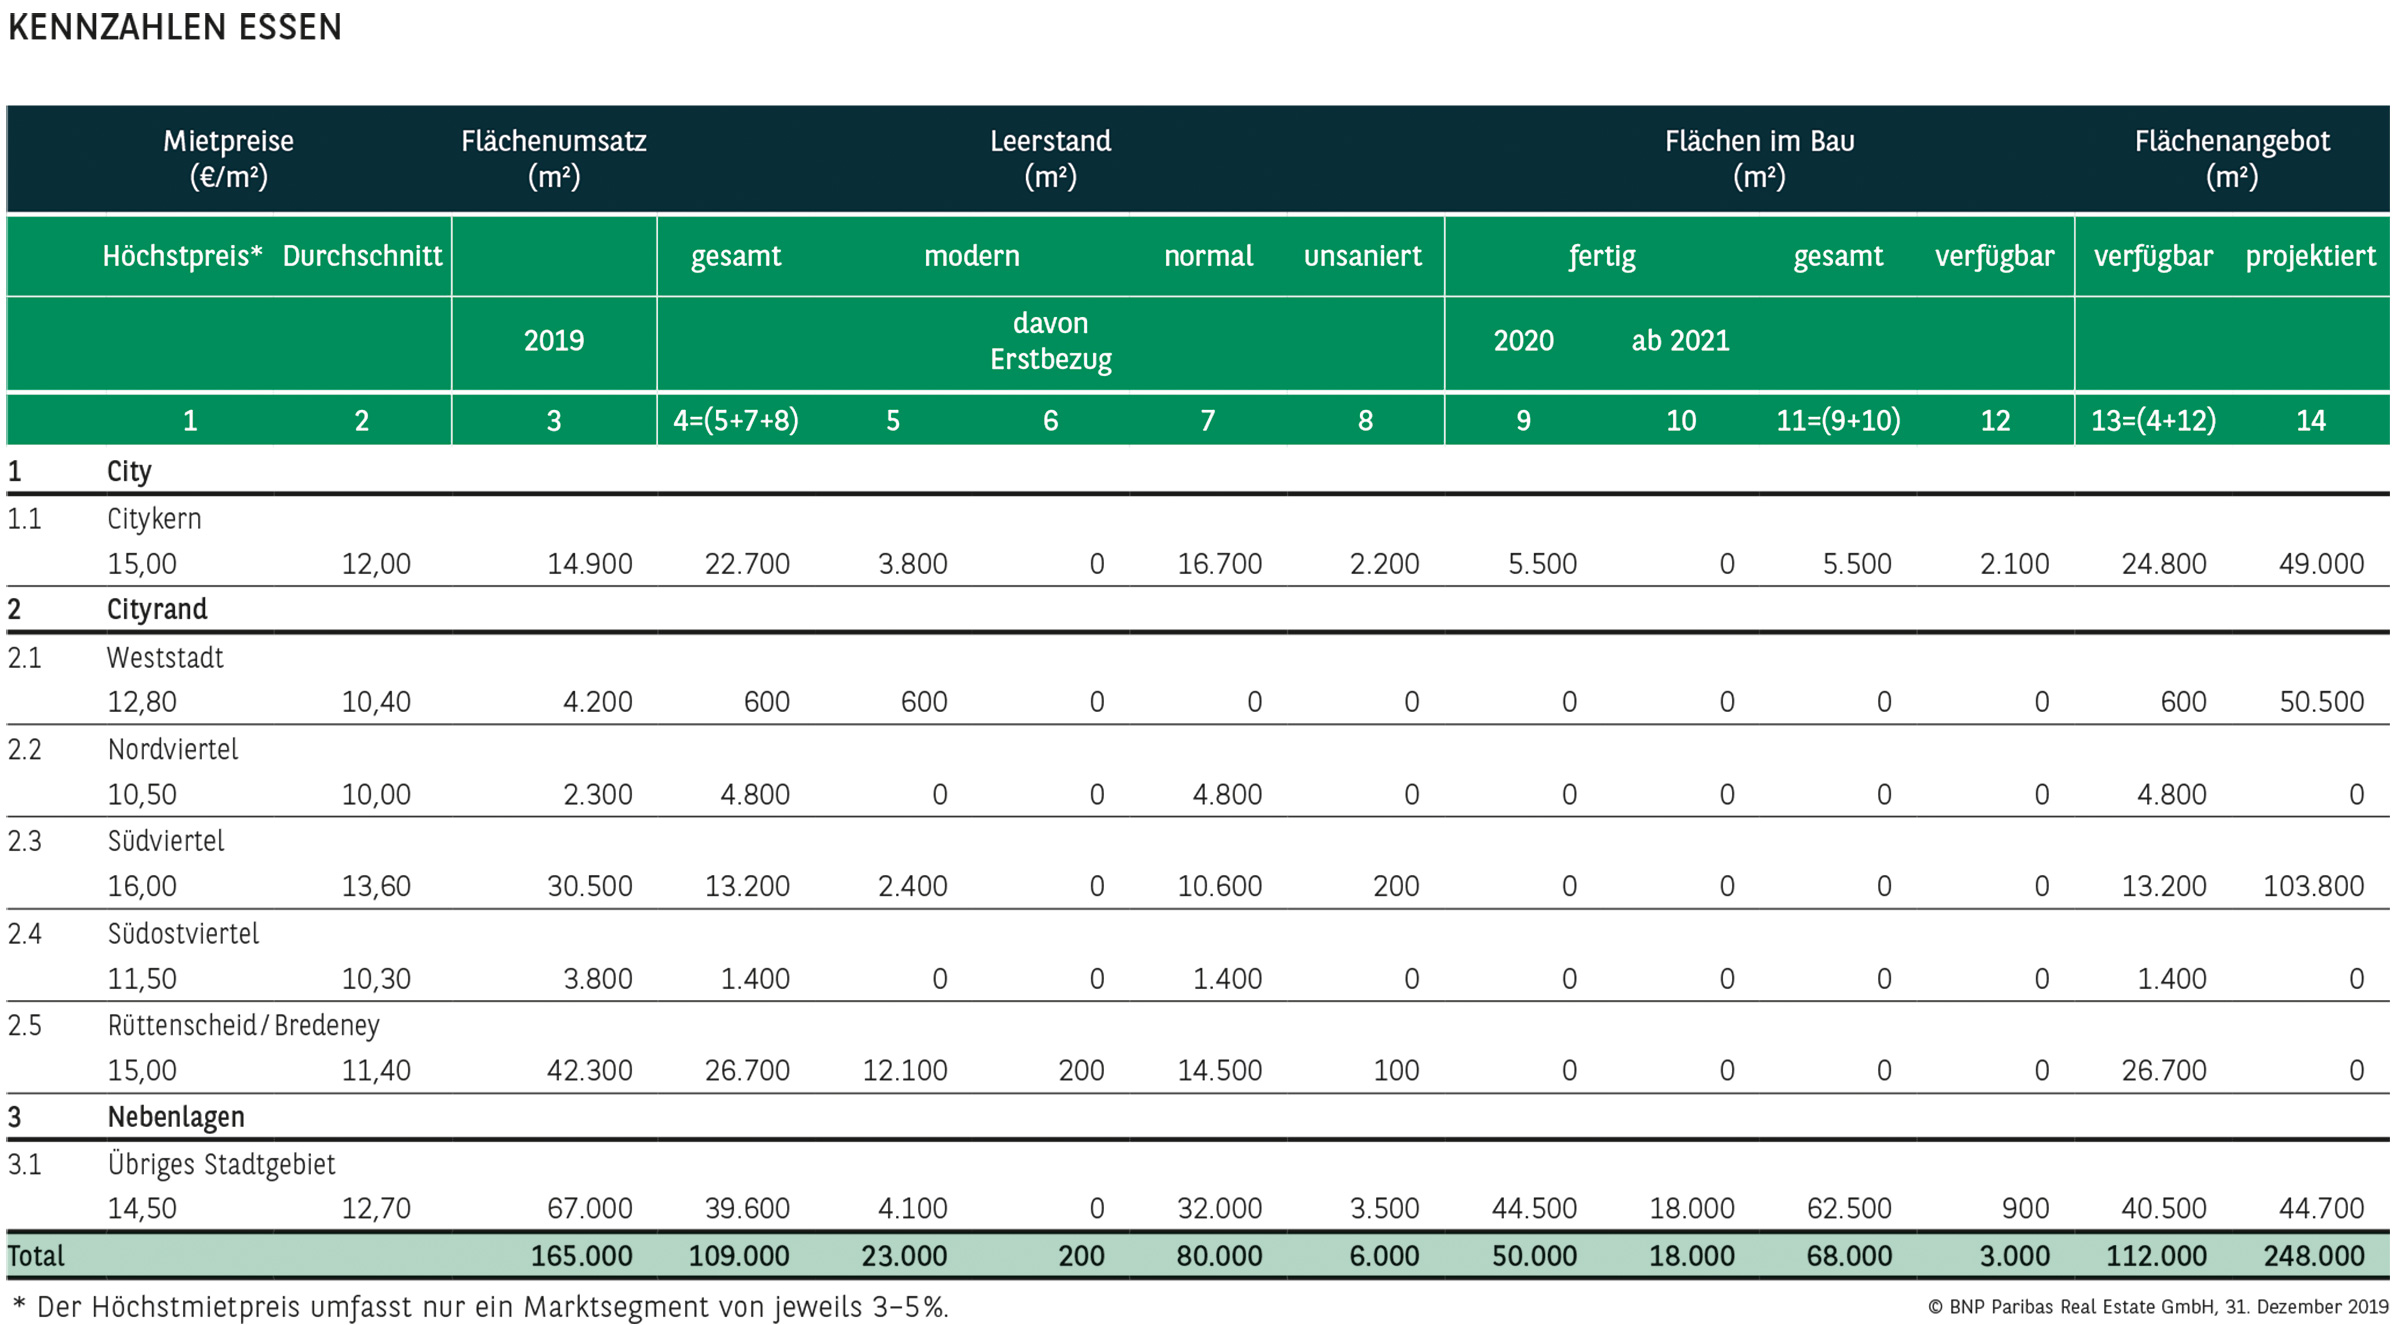Click the BNP Paribas Real Estate copyright text
Image resolution: width=2400 pixels, height=1325 pixels.
point(2157,1307)
